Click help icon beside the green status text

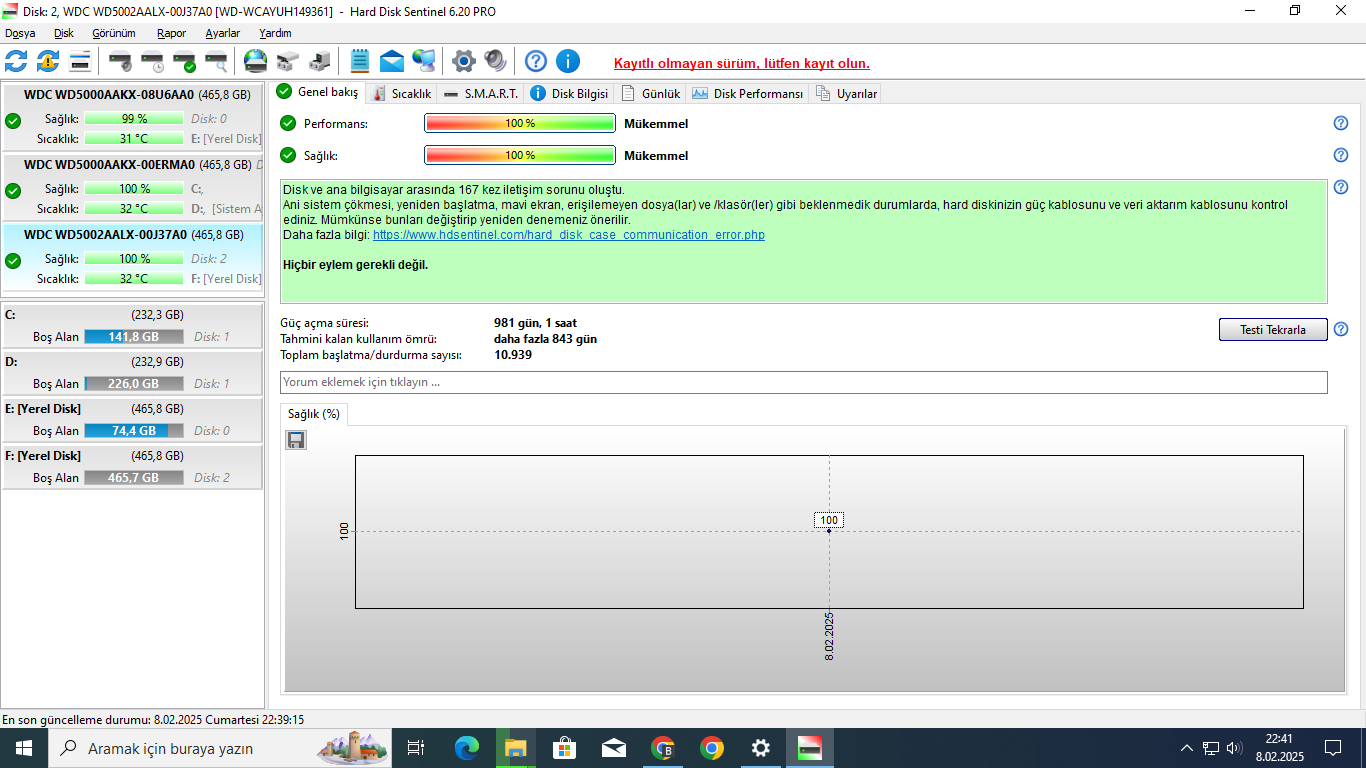(x=1341, y=187)
